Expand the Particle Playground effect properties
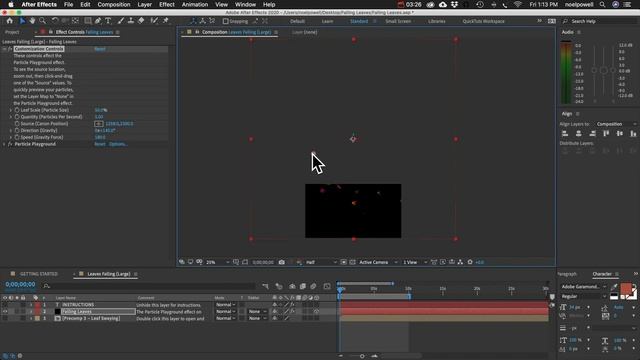 [x=4, y=144]
